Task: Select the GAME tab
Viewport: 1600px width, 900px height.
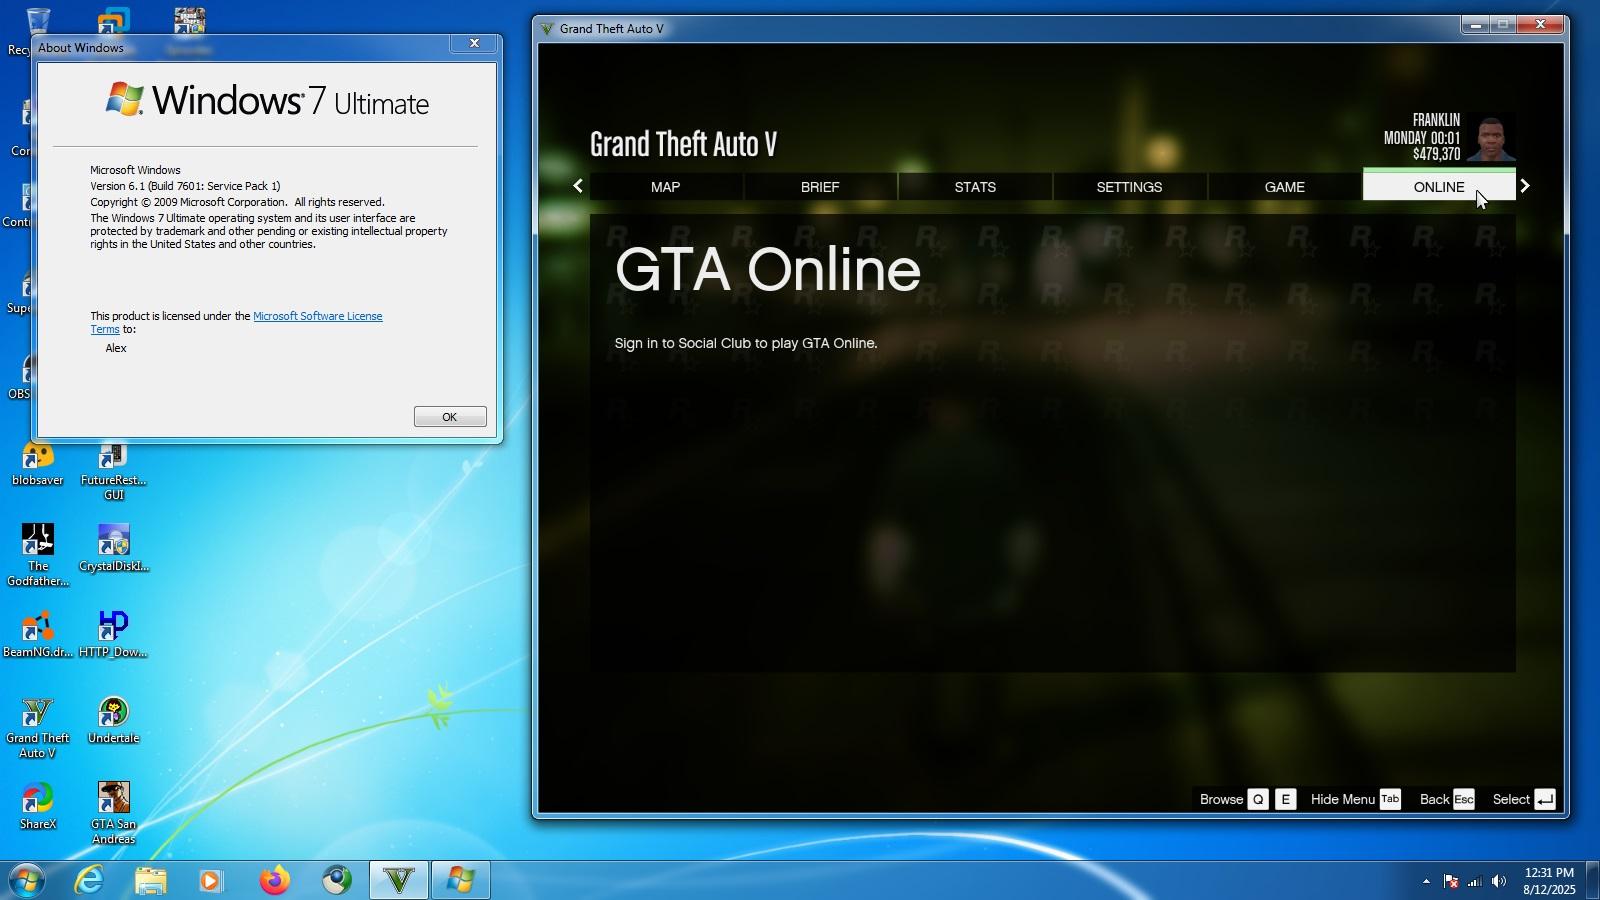Action: (x=1284, y=187)
